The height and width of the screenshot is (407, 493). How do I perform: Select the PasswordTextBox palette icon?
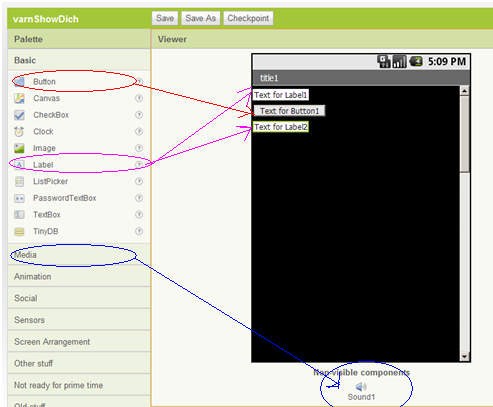(19, 198)
